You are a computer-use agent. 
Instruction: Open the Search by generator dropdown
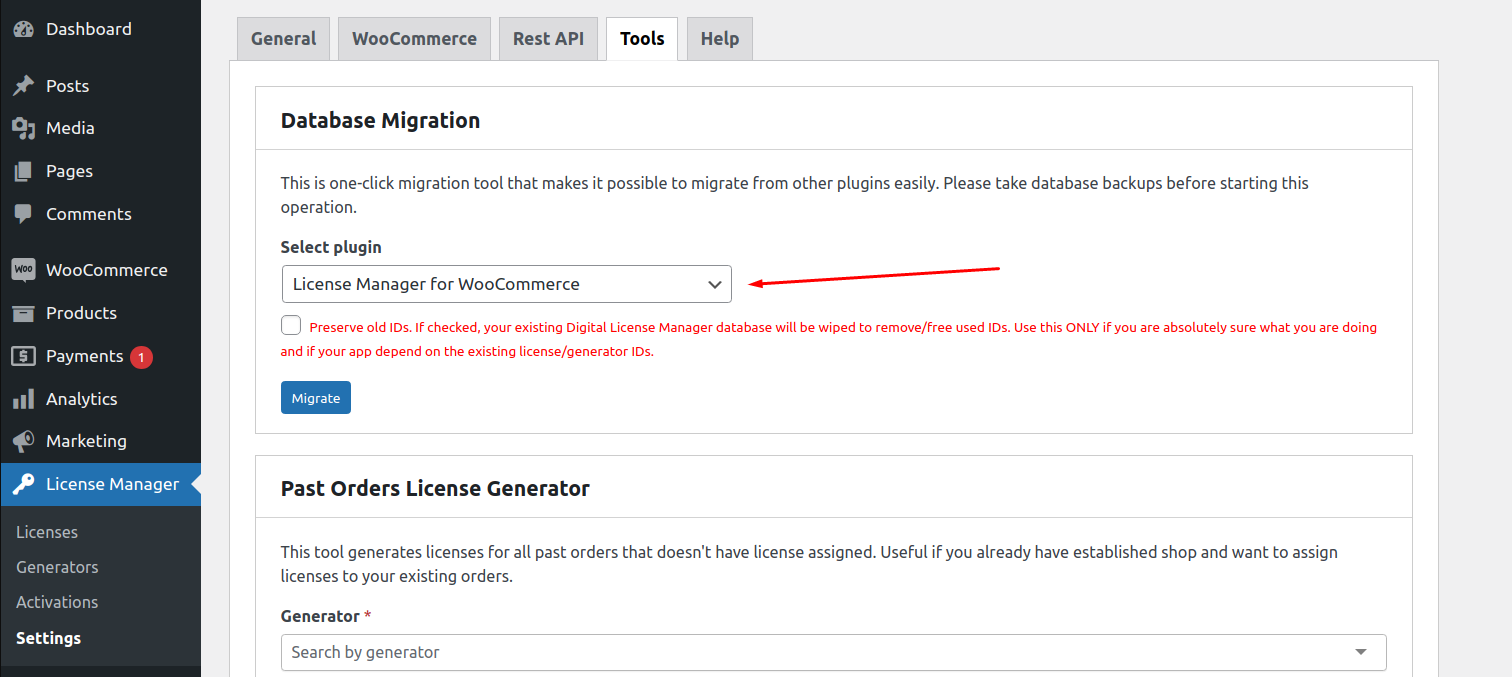click(833, 652)
